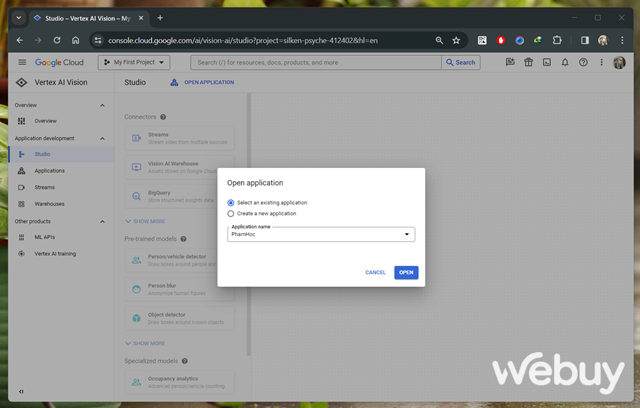Toggle the browser side panel icon
640x408 pixels.
[x=585, y=40]
